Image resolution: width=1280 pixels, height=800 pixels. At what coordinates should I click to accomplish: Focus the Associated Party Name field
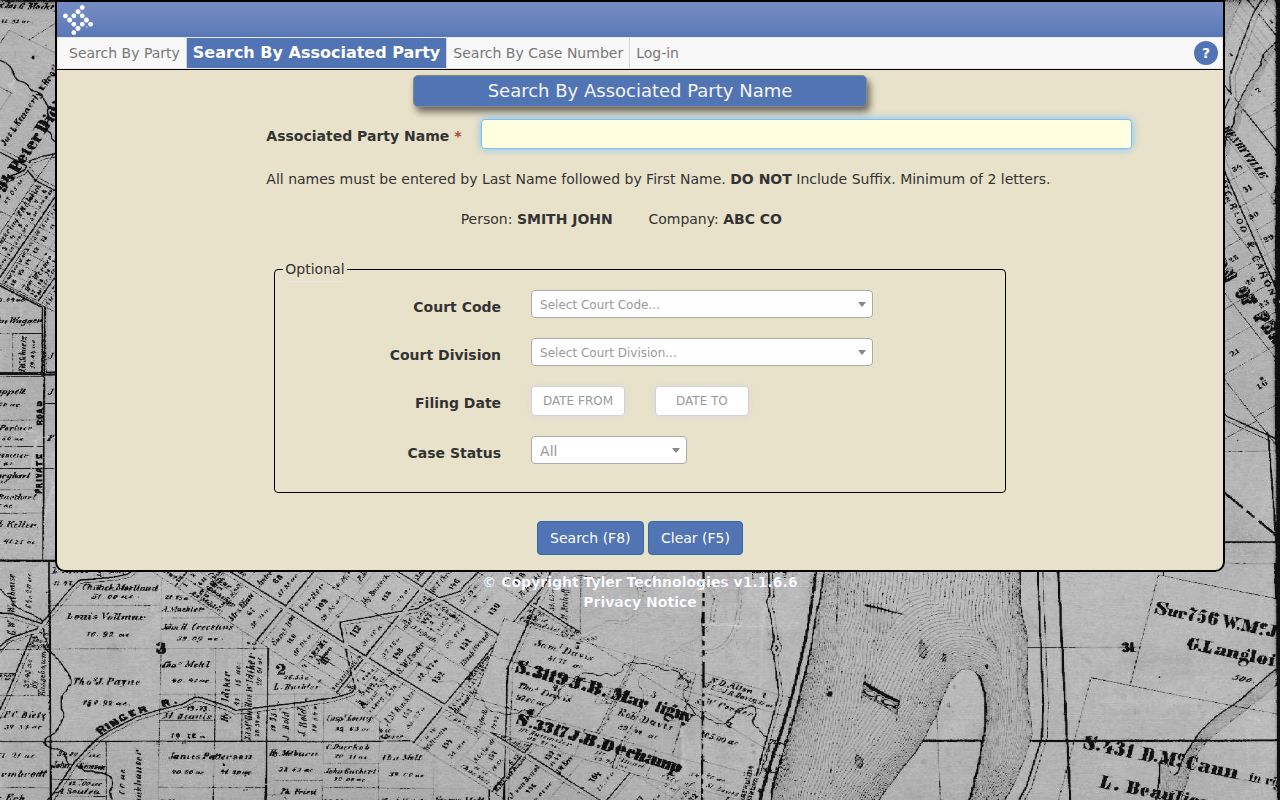[806, 134]
